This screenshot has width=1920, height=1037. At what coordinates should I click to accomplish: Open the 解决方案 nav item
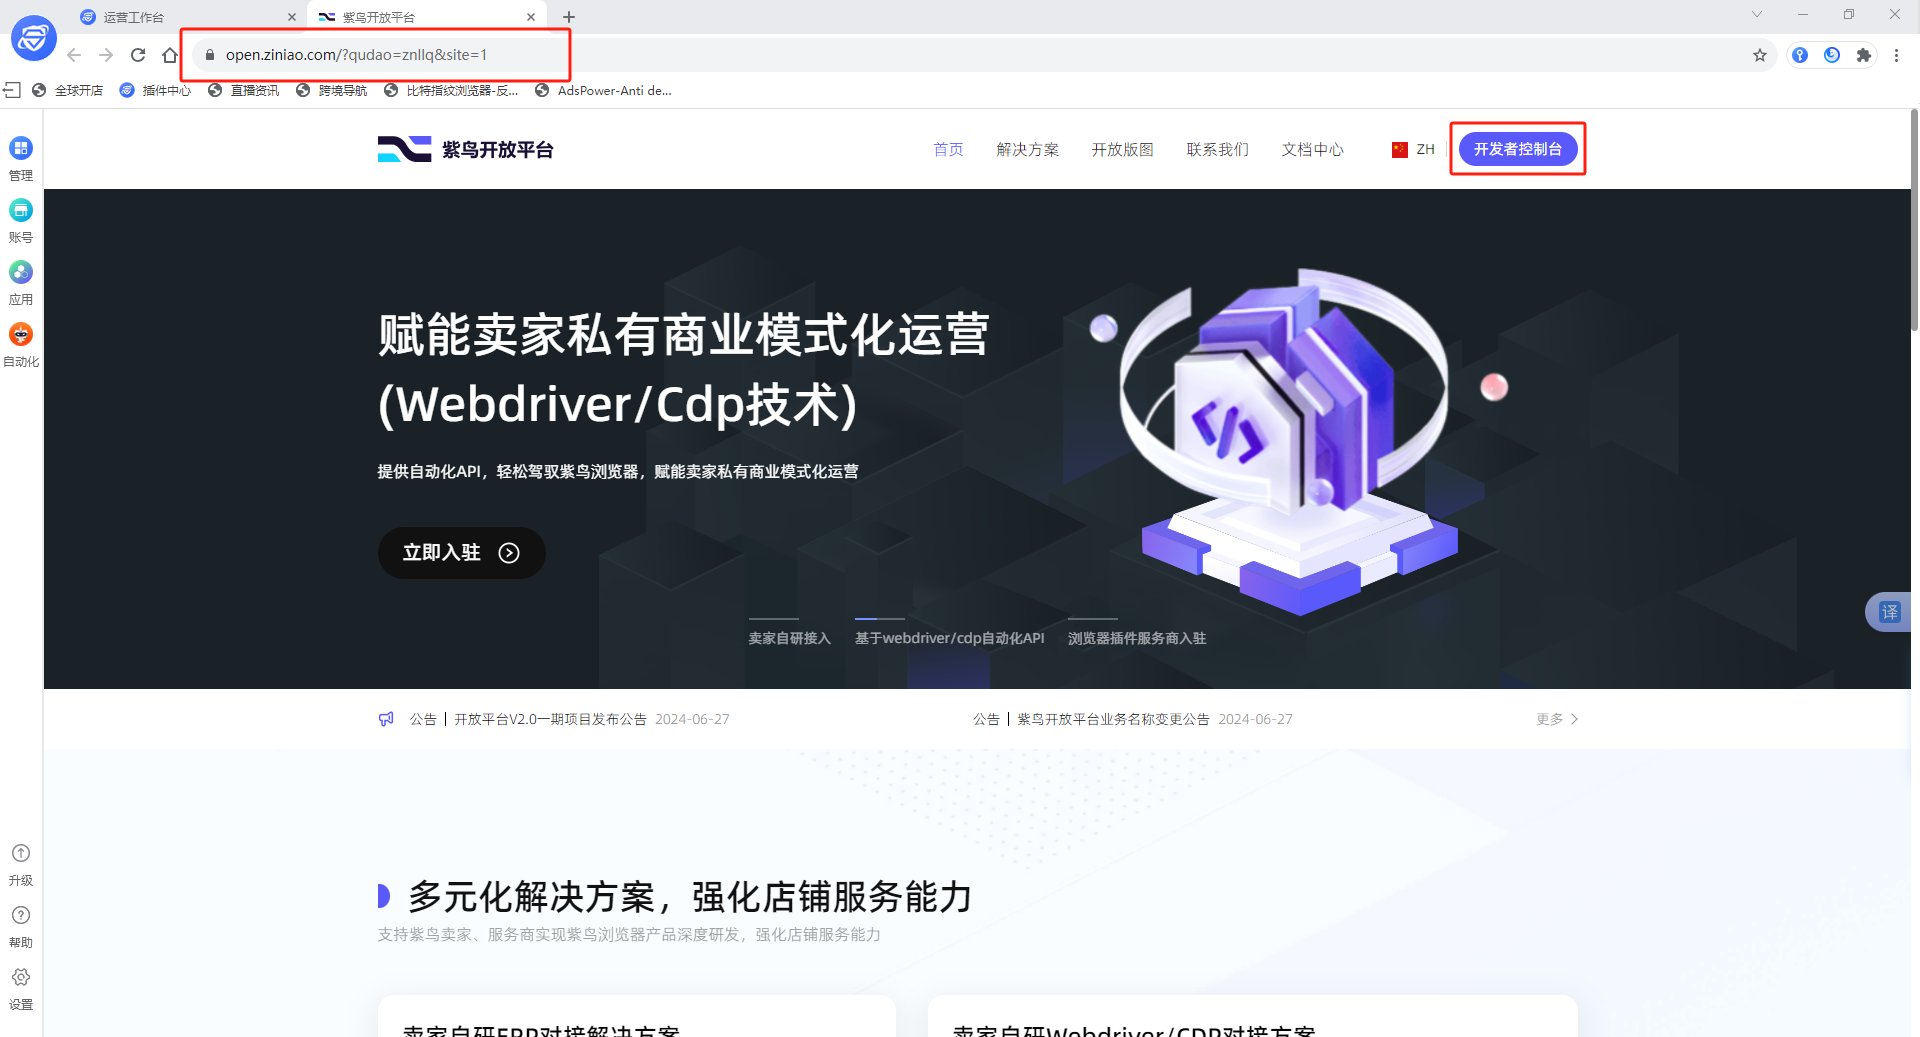pyautogui.click(x=1028, y=149)
